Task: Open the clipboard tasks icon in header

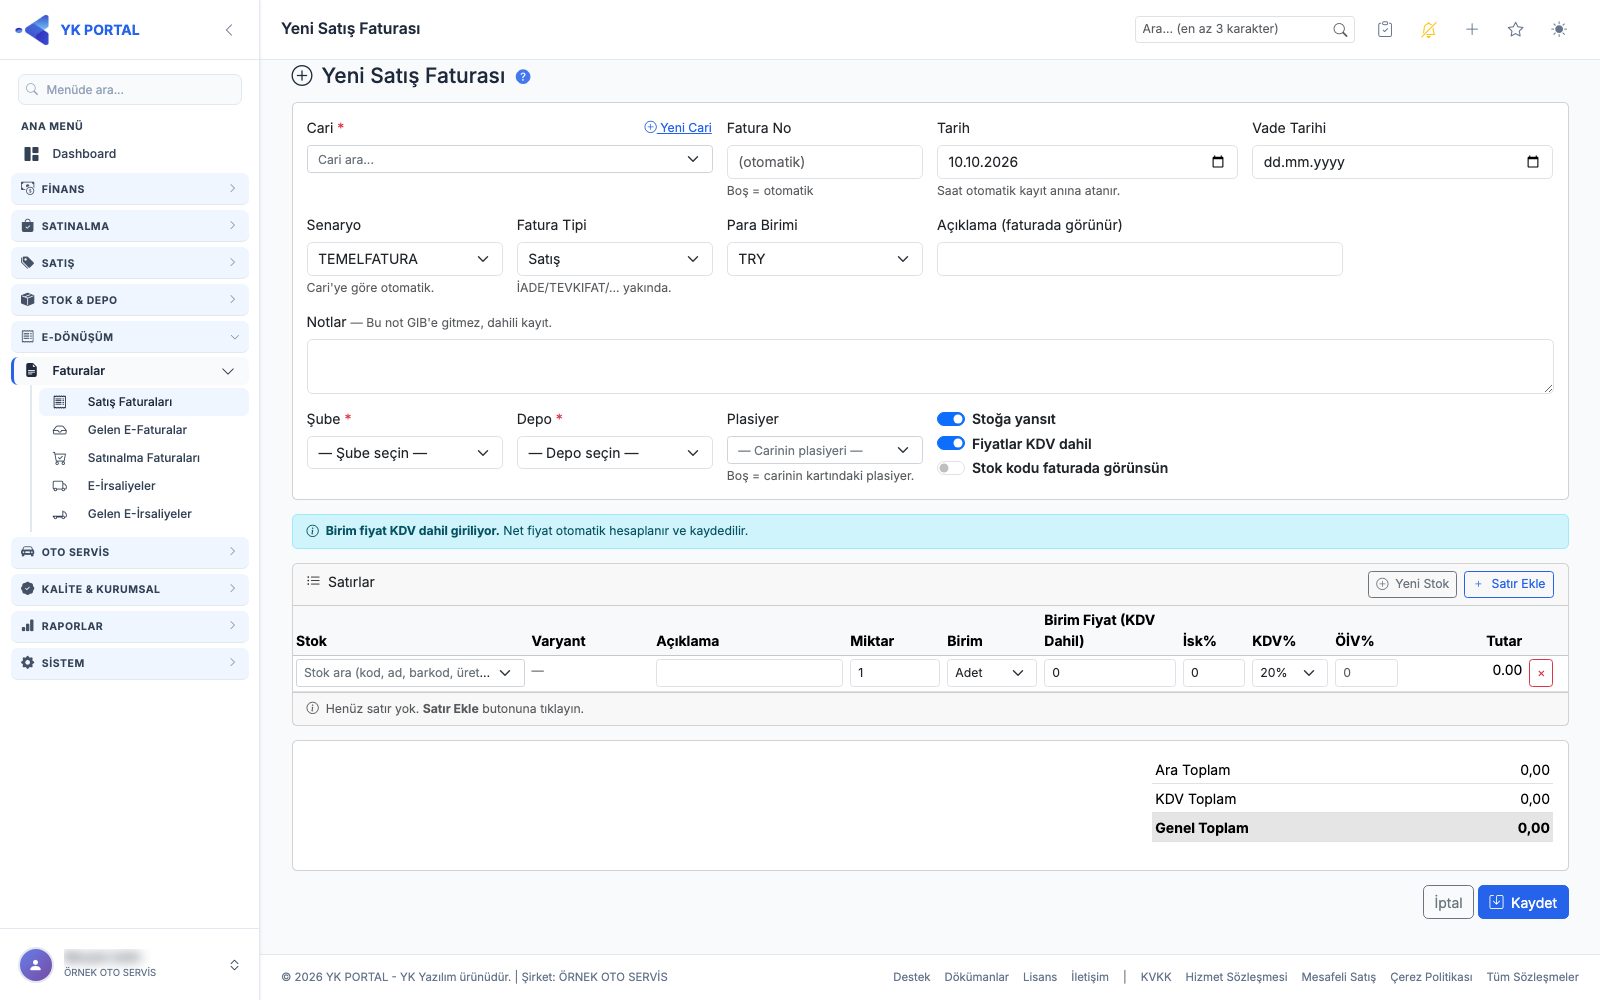Action: tap(1385, 30)
